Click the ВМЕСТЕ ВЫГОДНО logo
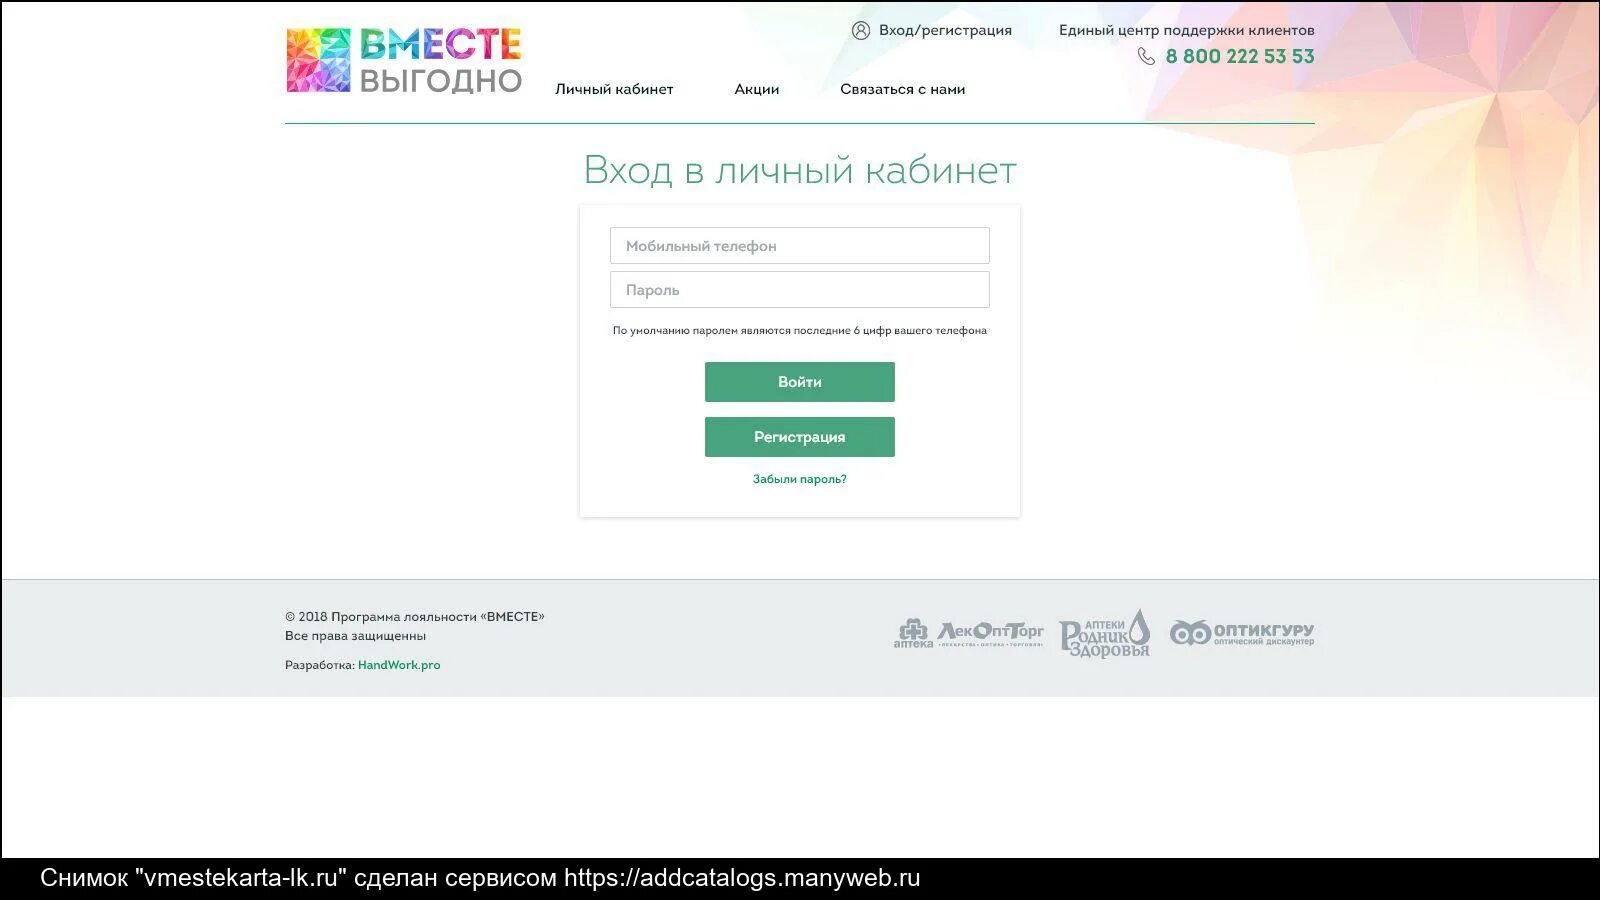Viewport: 1600px width, 900px height. click(404, 61)
